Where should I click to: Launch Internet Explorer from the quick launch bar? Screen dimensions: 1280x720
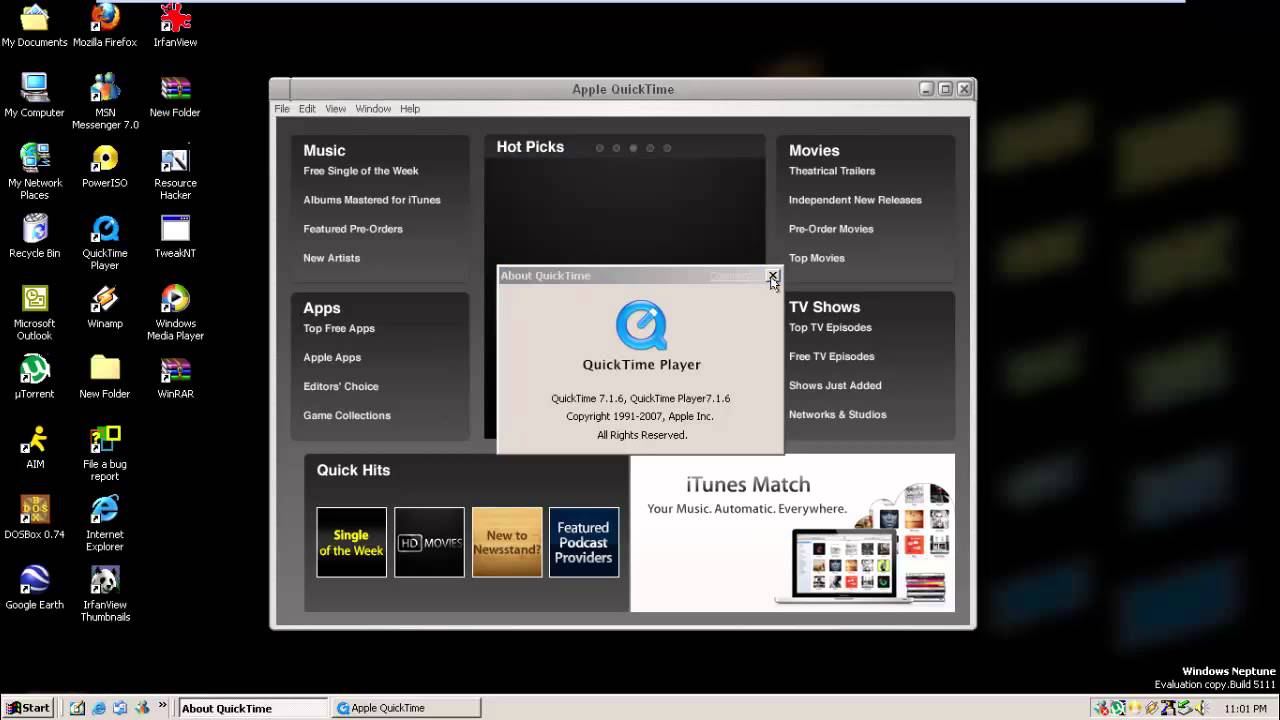tap(99, 708)
